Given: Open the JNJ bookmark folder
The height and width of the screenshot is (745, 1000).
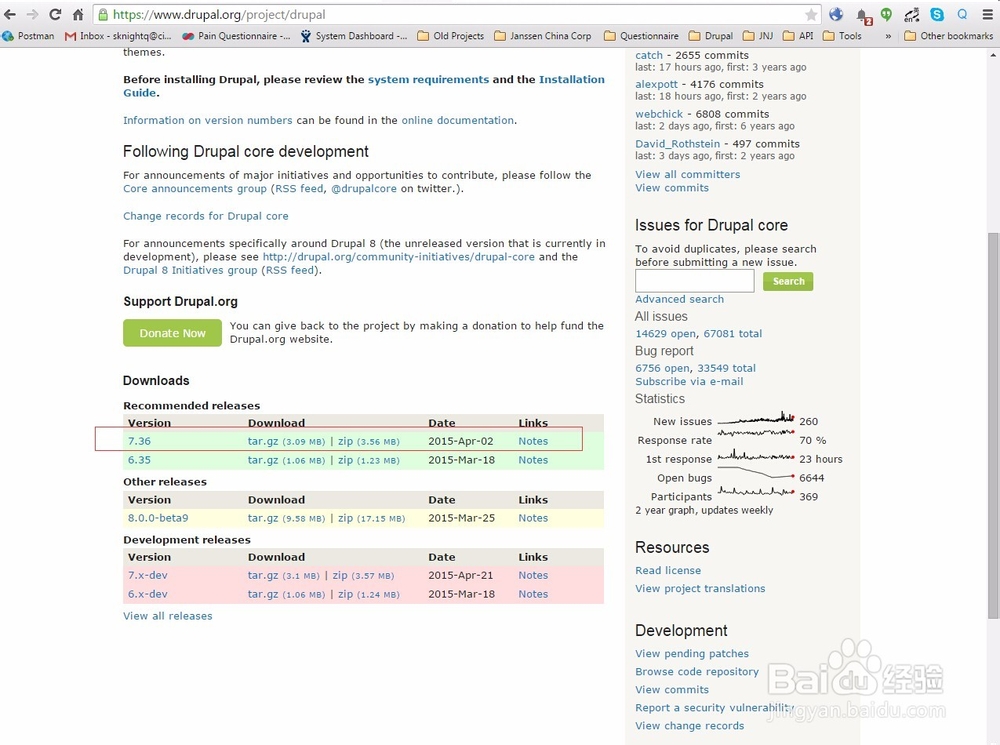Looking at the screenshot, I should (x=758, y=36).
